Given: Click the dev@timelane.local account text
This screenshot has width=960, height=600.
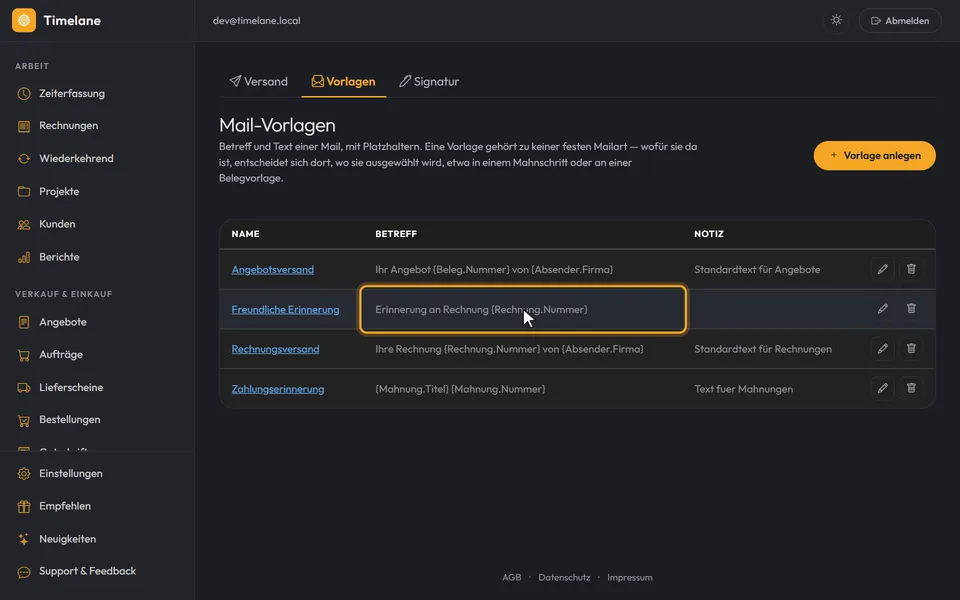Looking at the screenshot, I should pyautogui.click(x=257, y=20).
